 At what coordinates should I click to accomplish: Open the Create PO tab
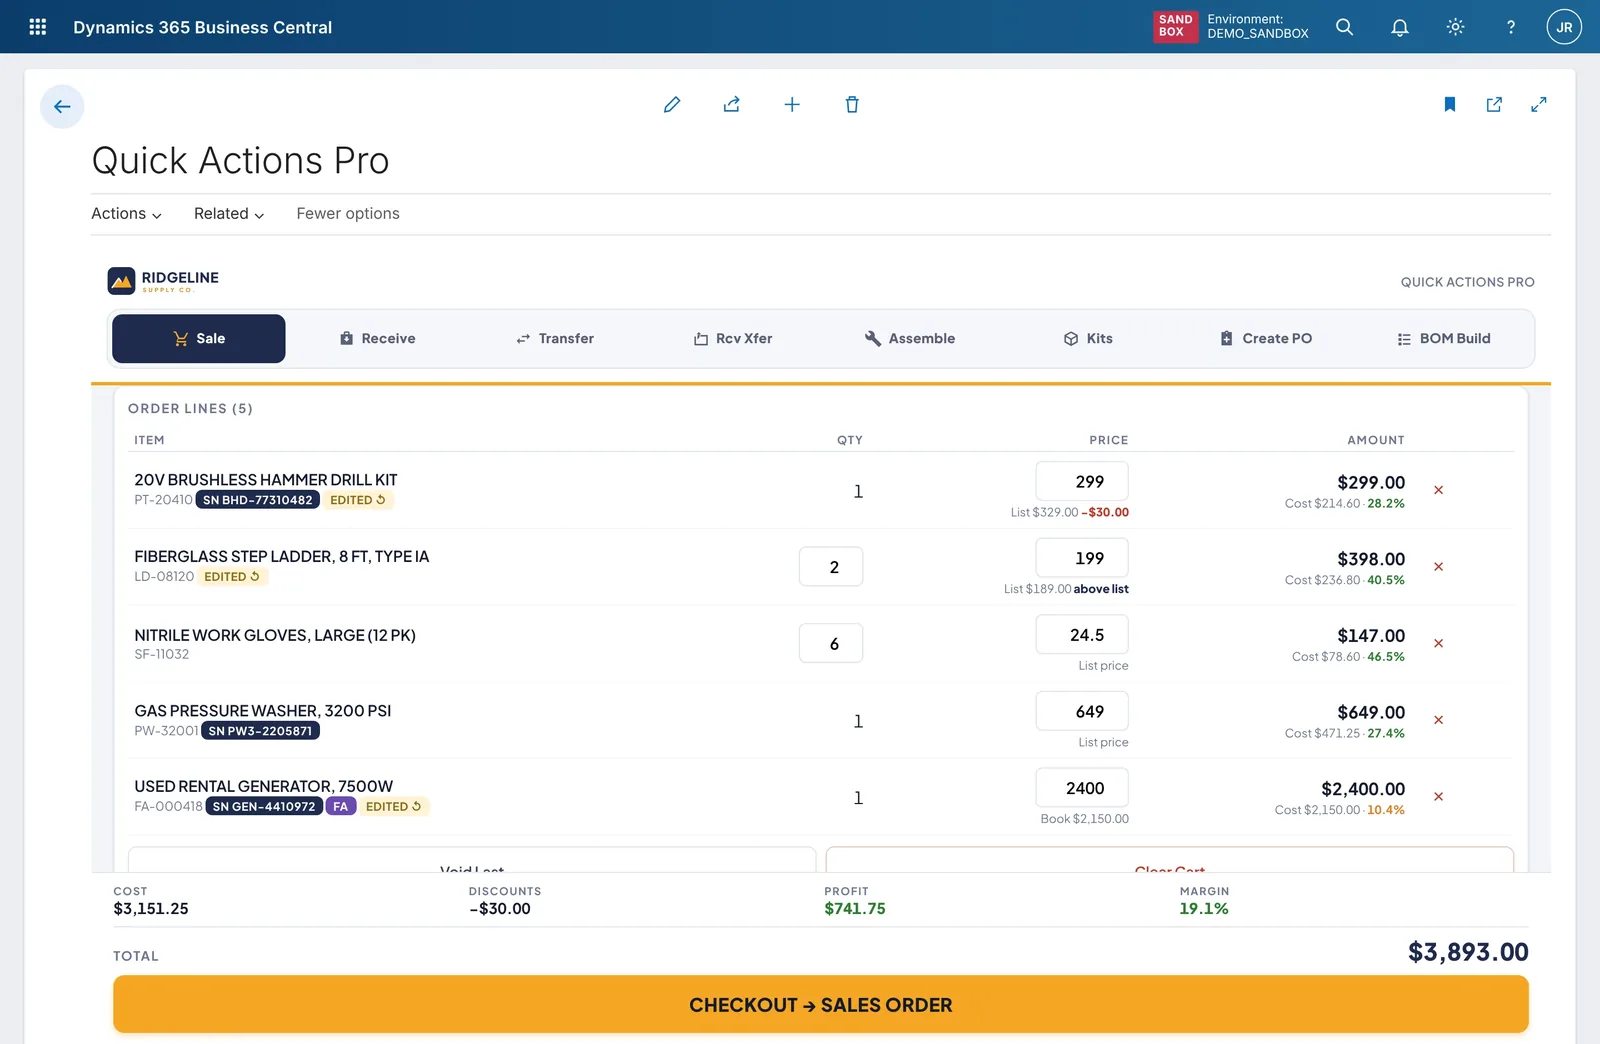click(1266, 339)
